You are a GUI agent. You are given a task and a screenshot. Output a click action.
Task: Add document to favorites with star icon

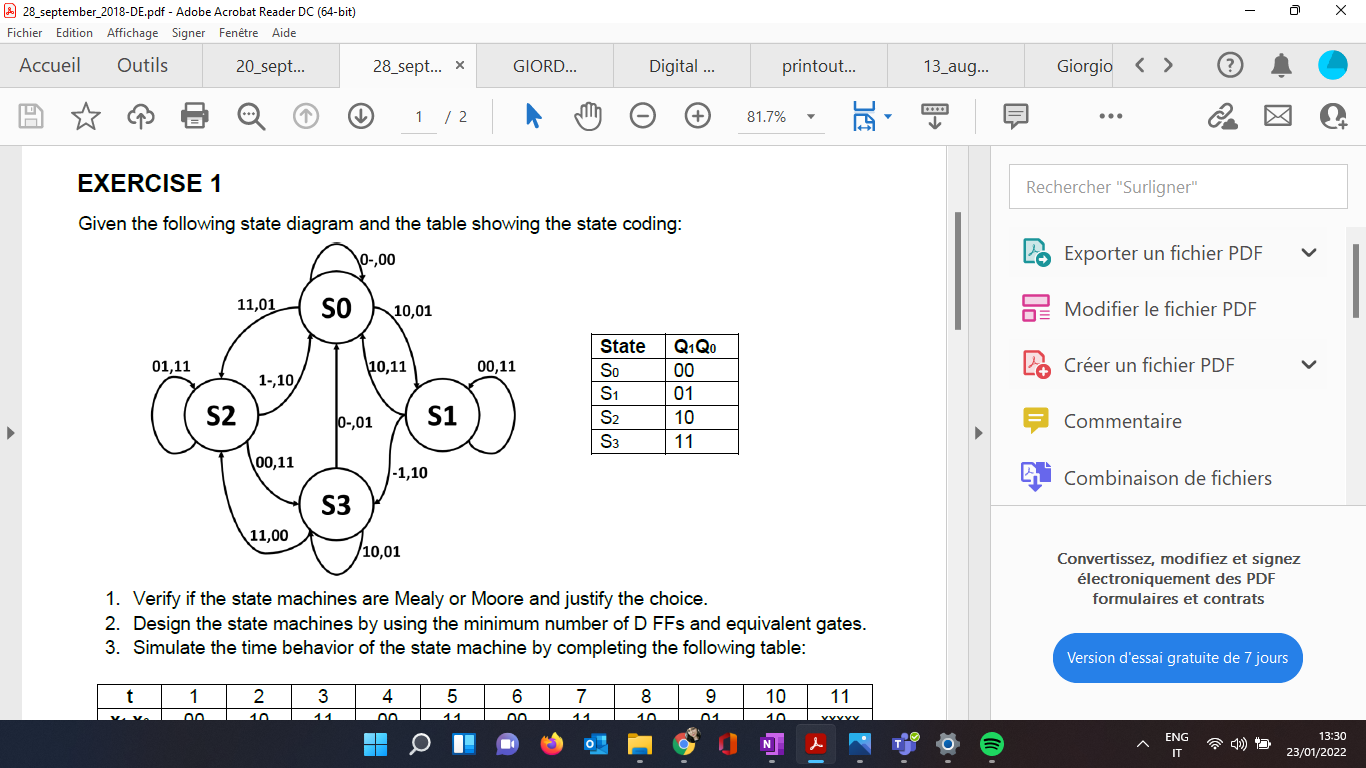85,116
